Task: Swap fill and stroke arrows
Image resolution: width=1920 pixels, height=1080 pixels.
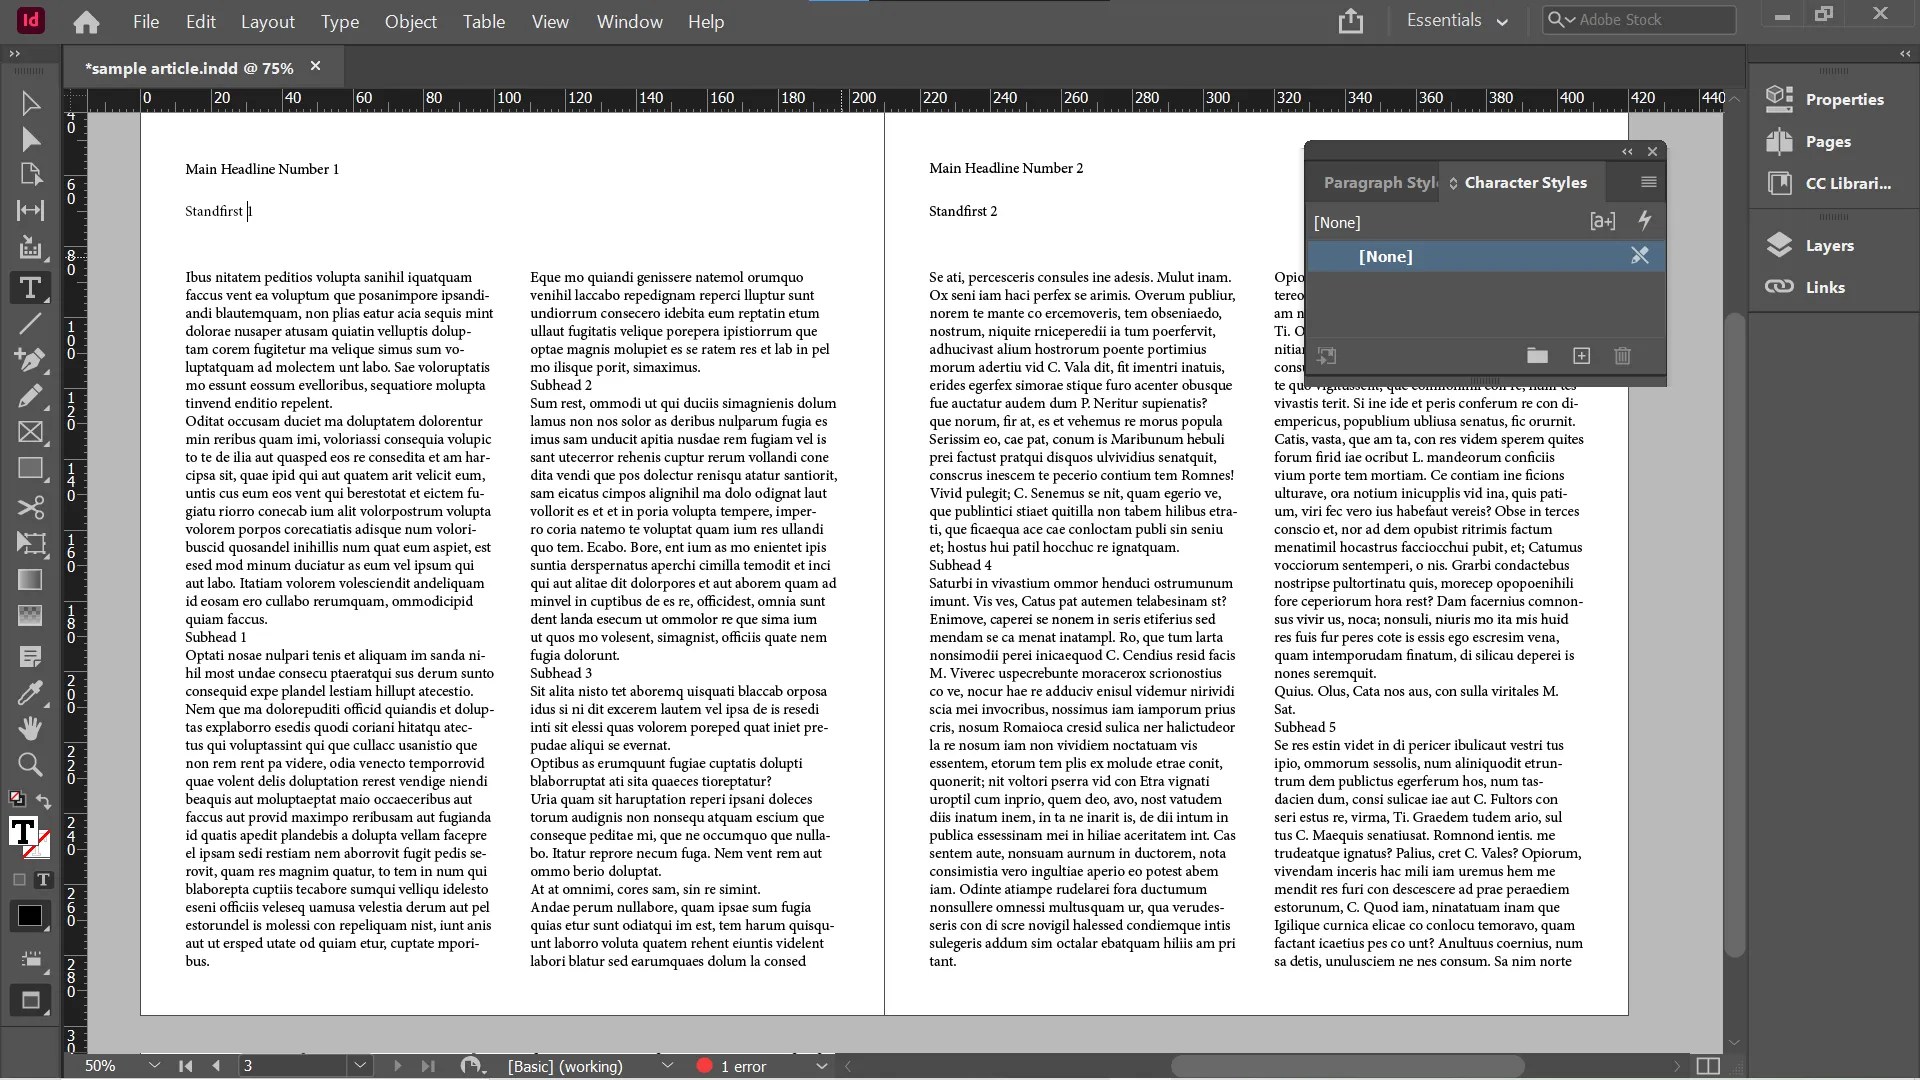Action: [44, 801]
